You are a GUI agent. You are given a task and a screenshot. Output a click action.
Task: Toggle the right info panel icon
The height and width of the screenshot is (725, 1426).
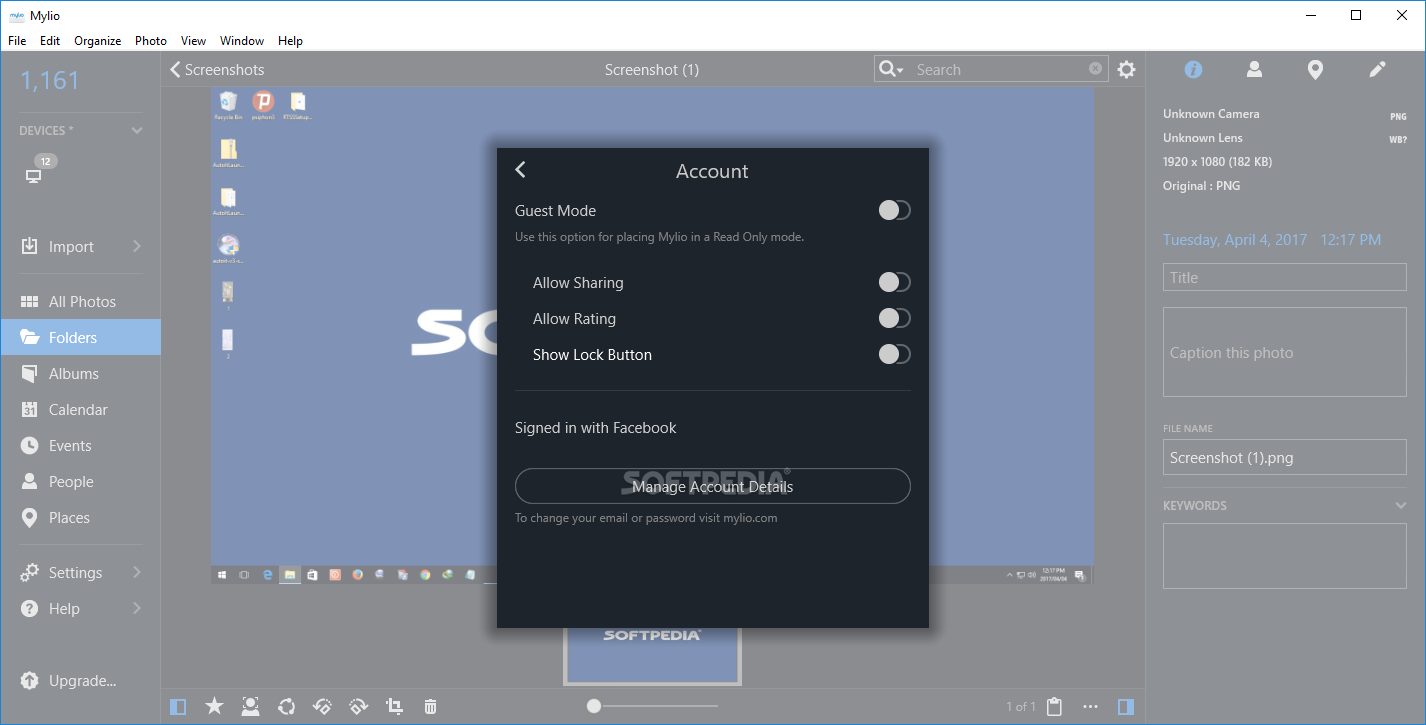click(x=1126, y=707)
